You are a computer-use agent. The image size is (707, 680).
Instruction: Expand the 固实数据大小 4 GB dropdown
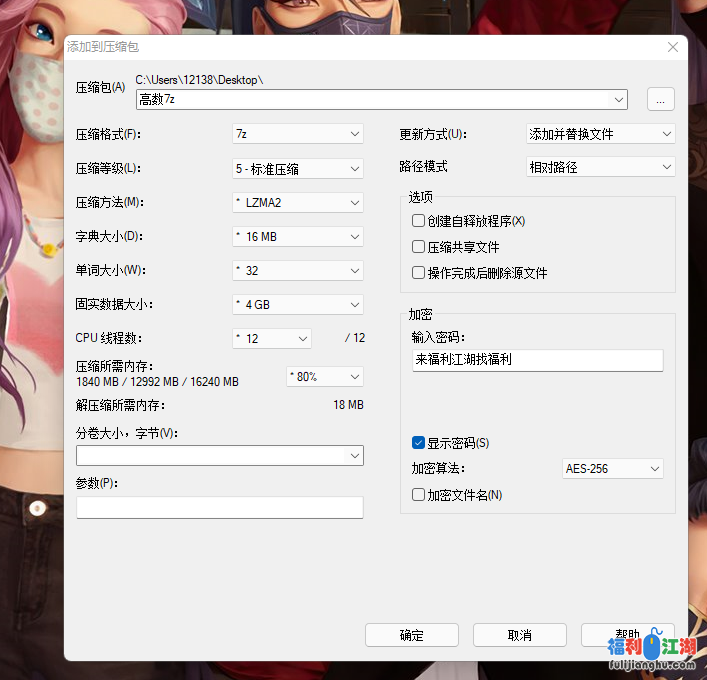[297, 305]
